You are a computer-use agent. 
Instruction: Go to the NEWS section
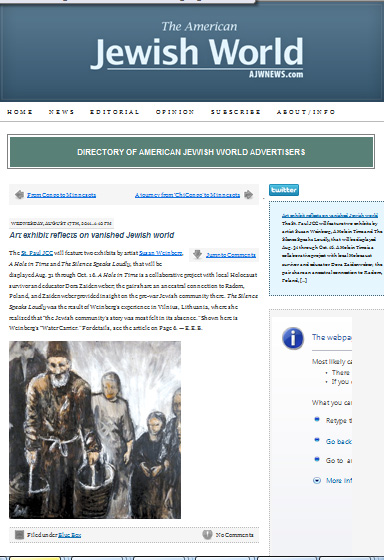coord(61,112)
